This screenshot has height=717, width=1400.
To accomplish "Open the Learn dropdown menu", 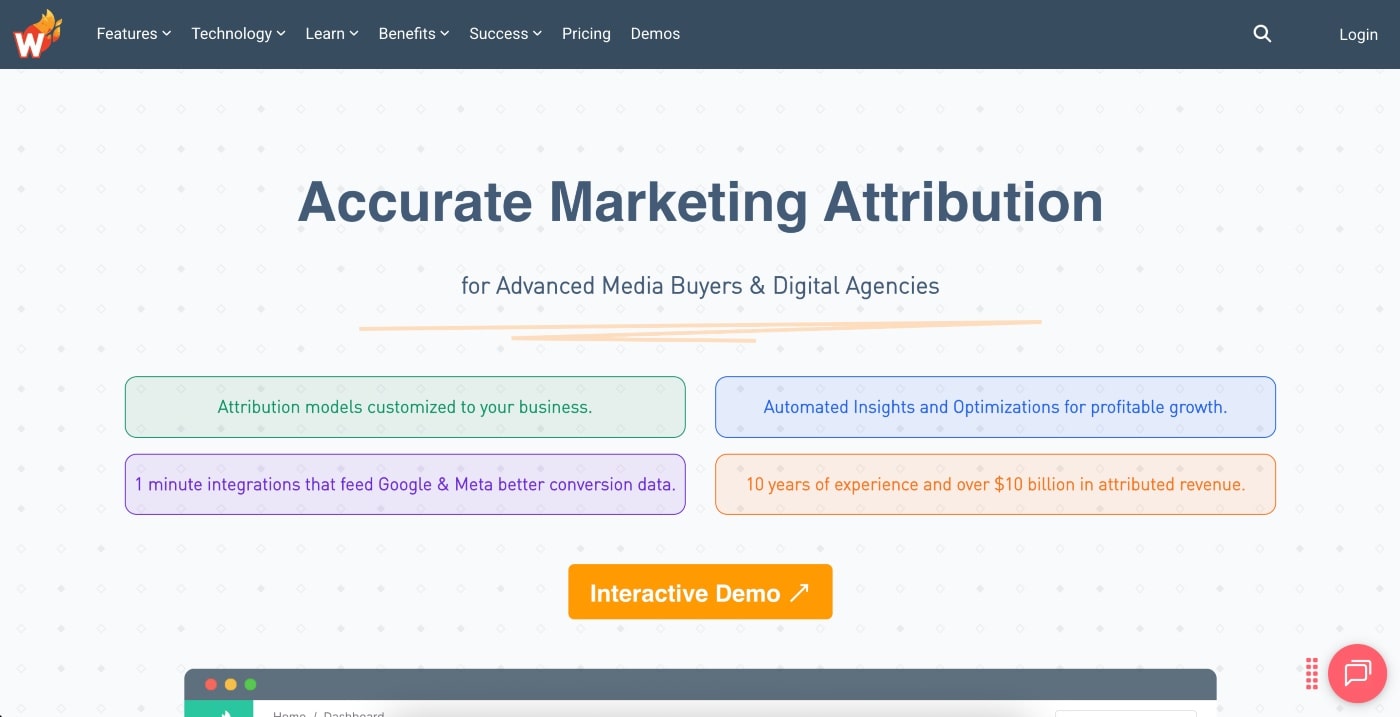I will tap(332, 34).
